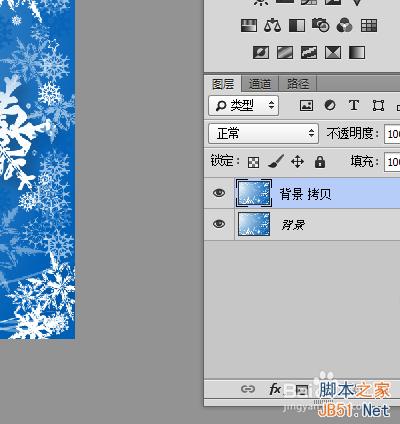This screenshot has height=424, width=400.
Task: Click the 背景 拷贝 layer name
Action: tap(305, 194)
